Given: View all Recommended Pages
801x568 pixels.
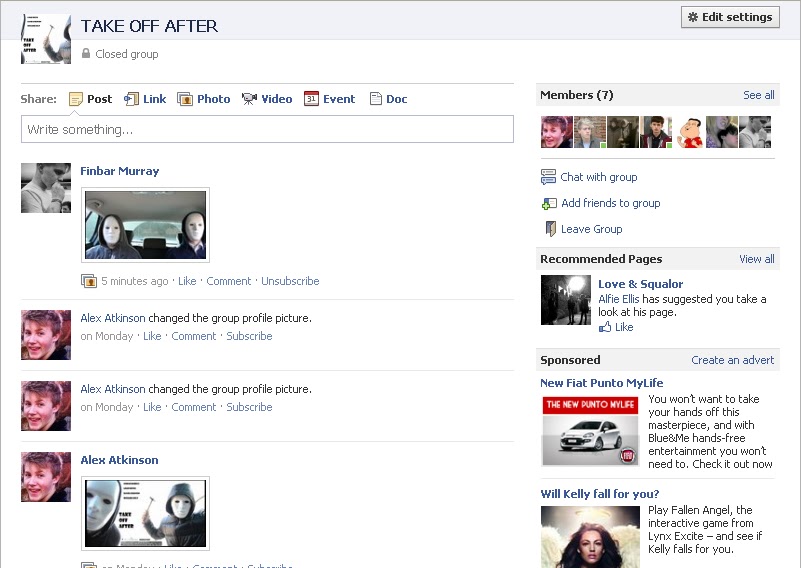Looking at the screenshot, I should pos(757,259).
